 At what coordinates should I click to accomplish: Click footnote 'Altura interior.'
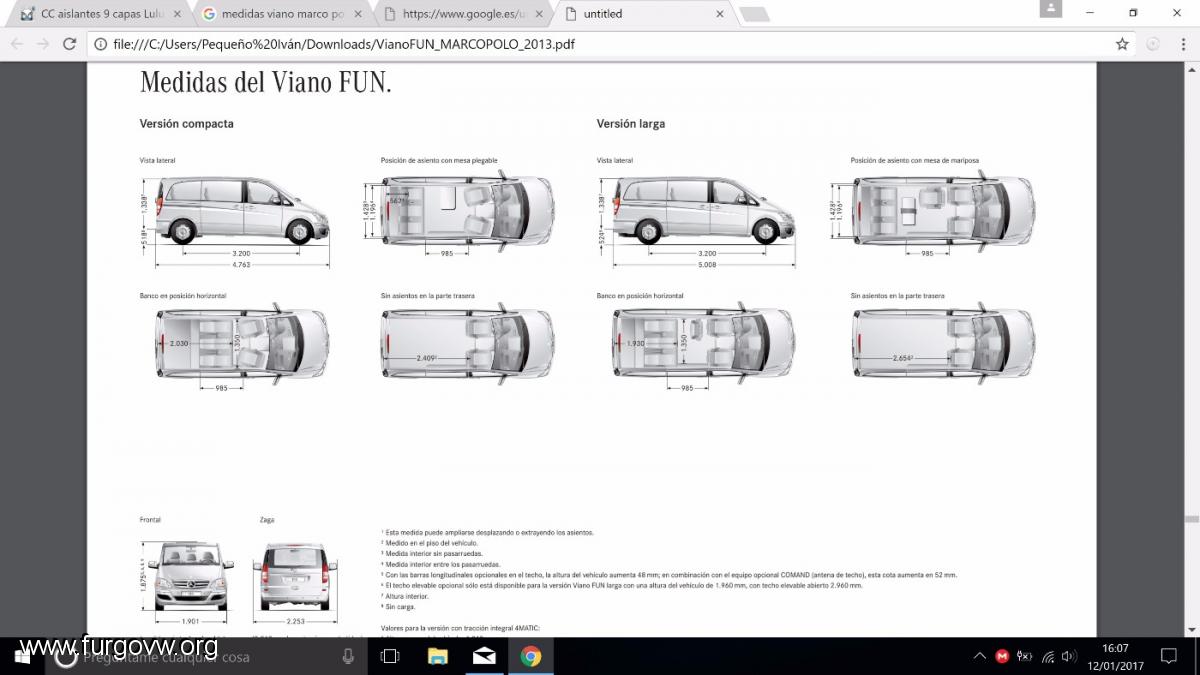point(406,596)
